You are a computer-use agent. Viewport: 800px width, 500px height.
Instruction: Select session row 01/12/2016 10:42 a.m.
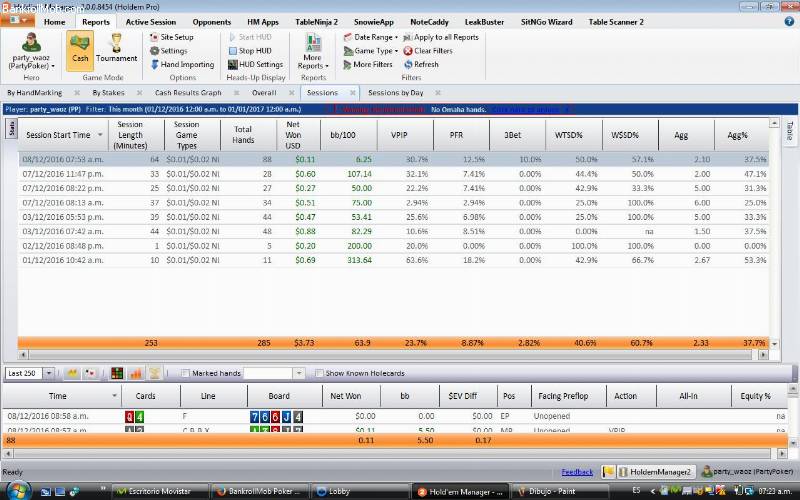point(393,260)
